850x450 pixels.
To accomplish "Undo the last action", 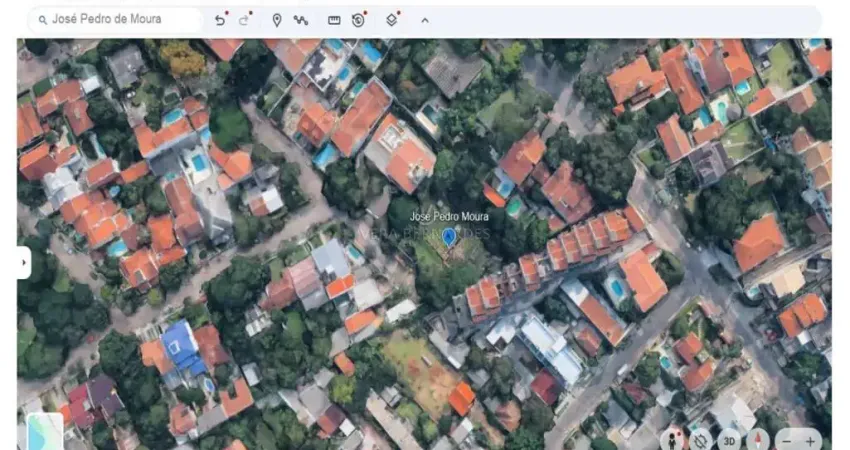I will [220, 20].
